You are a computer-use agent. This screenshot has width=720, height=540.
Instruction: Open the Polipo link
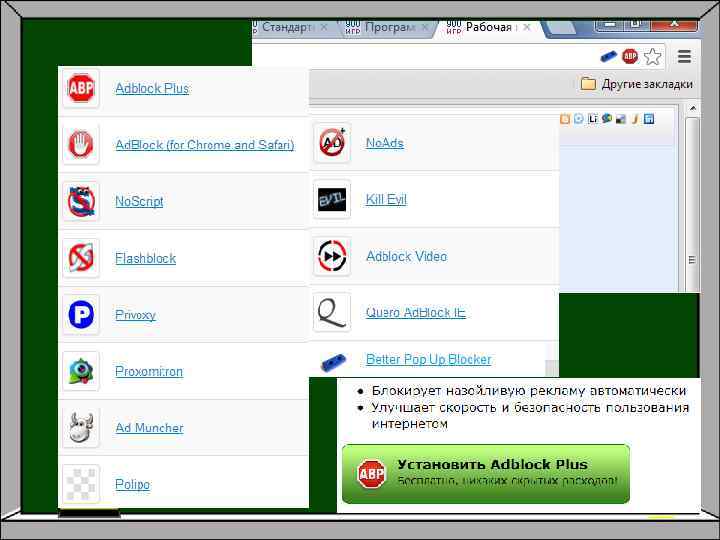[x=132, y=484]
